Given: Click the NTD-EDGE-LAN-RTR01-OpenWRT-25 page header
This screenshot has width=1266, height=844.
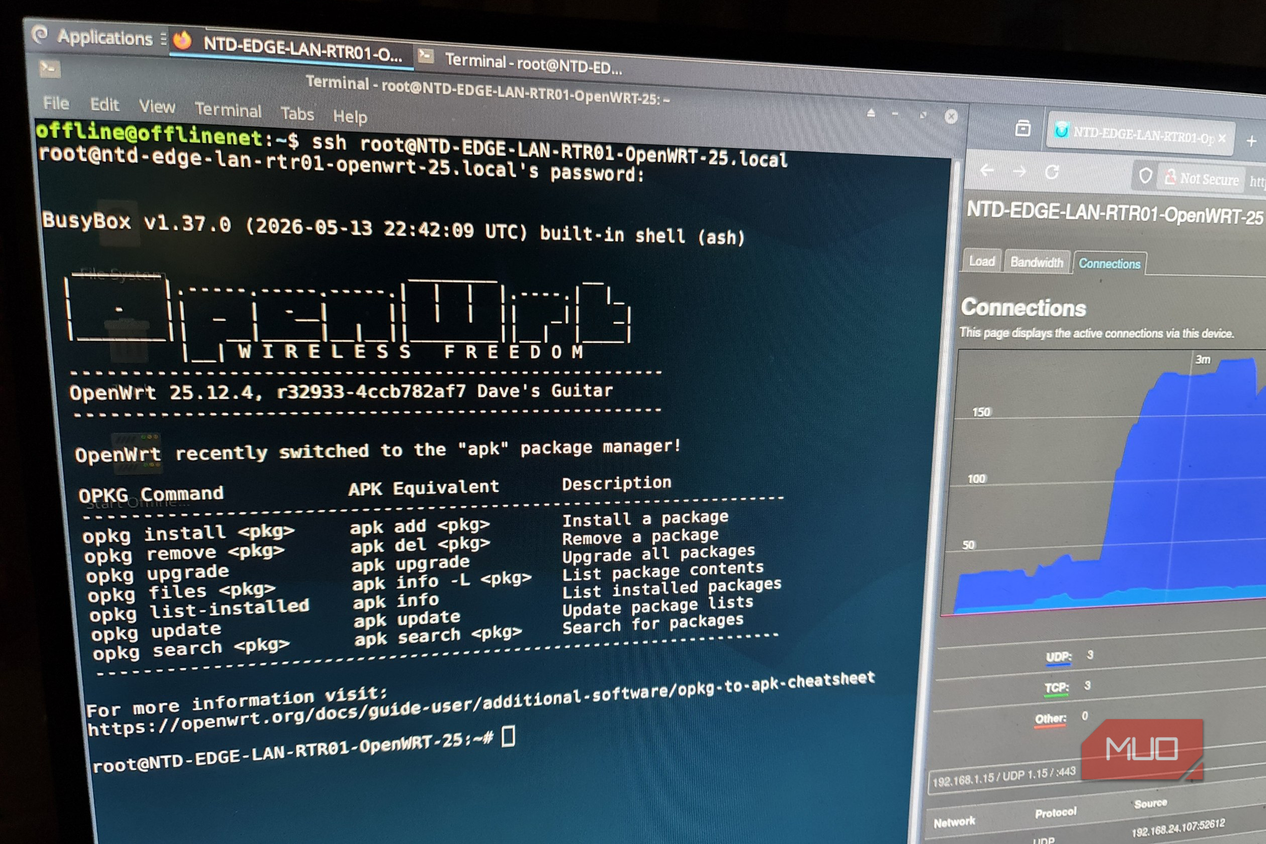Looking at the screenshot, I should (x=1114, y=214).
